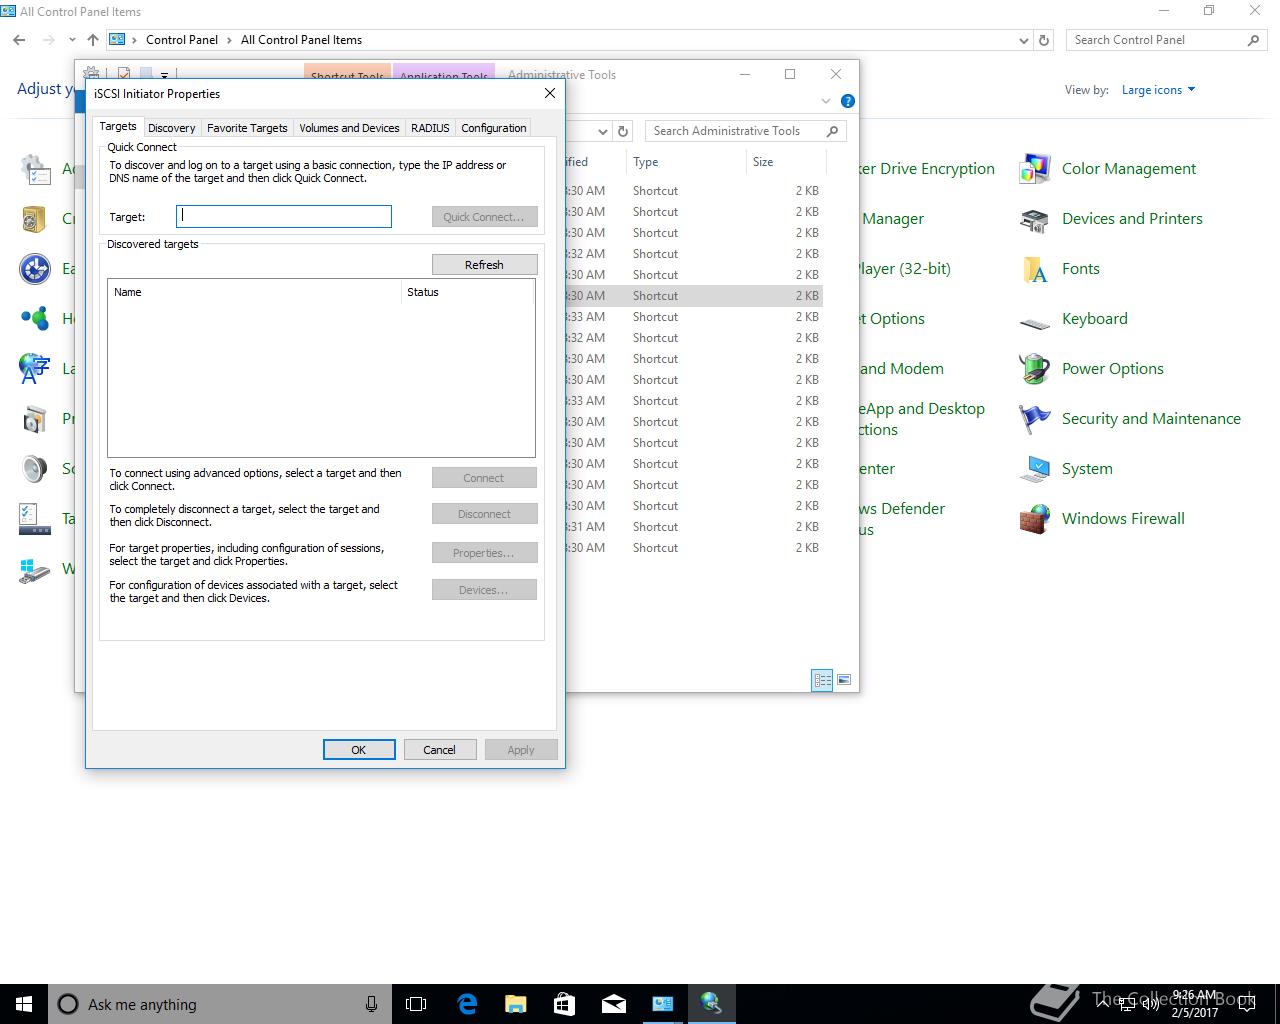Image resolution: width=1280 pixels, height=1024 pixels.
Task: Click the Name column header in discovered targets
Action: [x=254, y=292]
